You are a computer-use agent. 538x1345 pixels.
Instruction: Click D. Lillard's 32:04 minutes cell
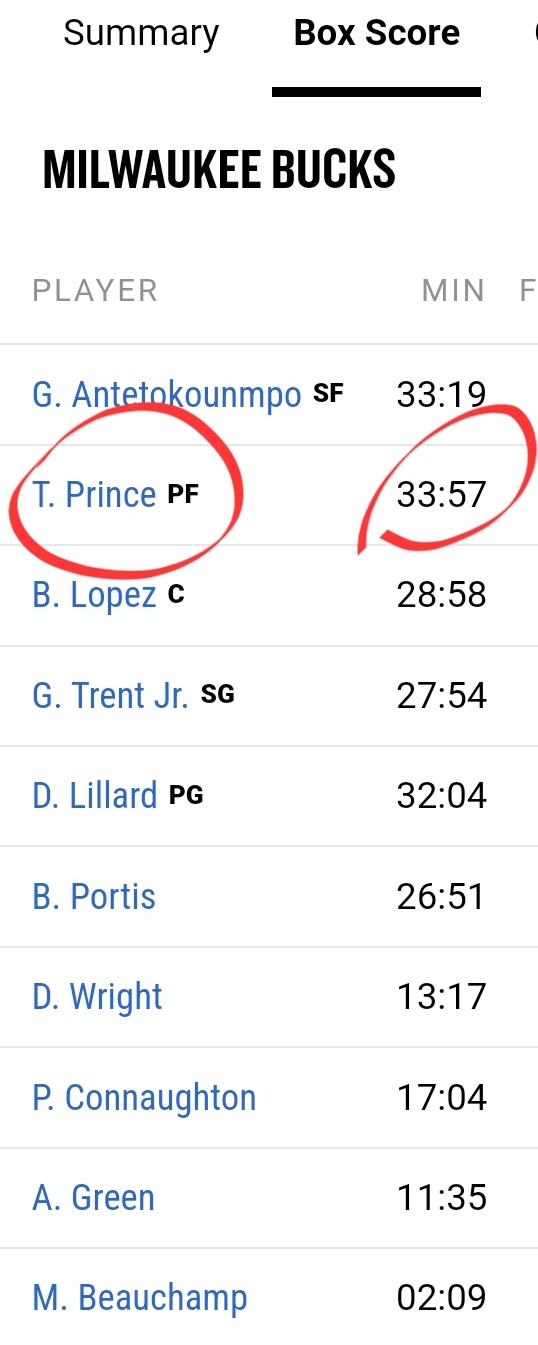coord(441,796)
